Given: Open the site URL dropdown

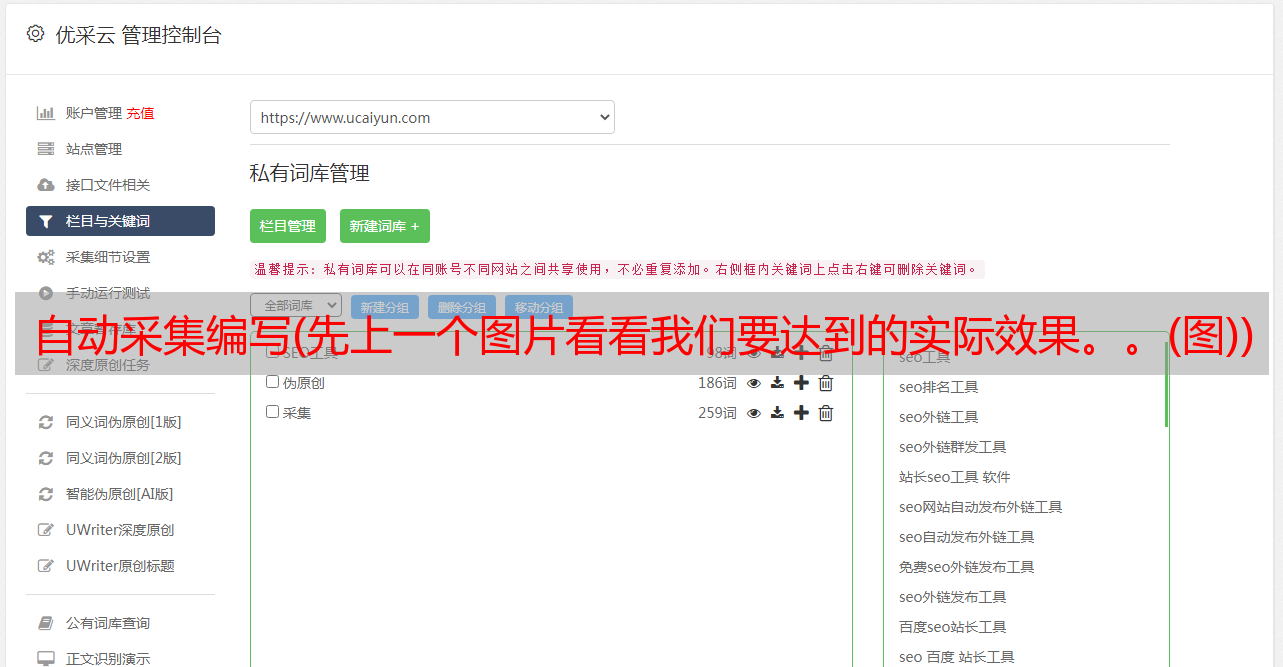Looking at the screenshot, I should click(432, 117).
